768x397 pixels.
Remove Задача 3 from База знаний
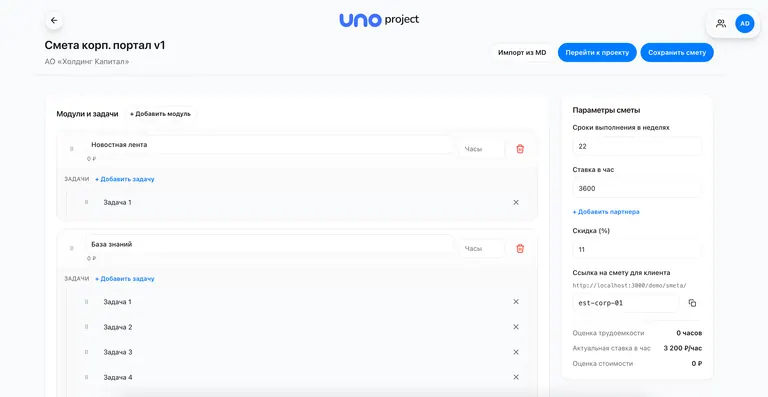516,352
